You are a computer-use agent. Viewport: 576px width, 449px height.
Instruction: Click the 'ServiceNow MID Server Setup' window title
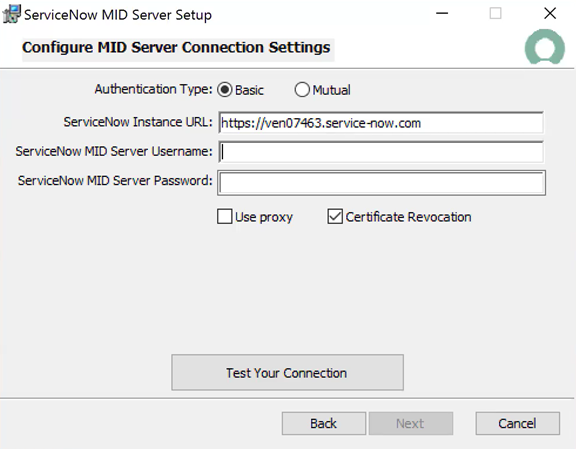(118, 15)
